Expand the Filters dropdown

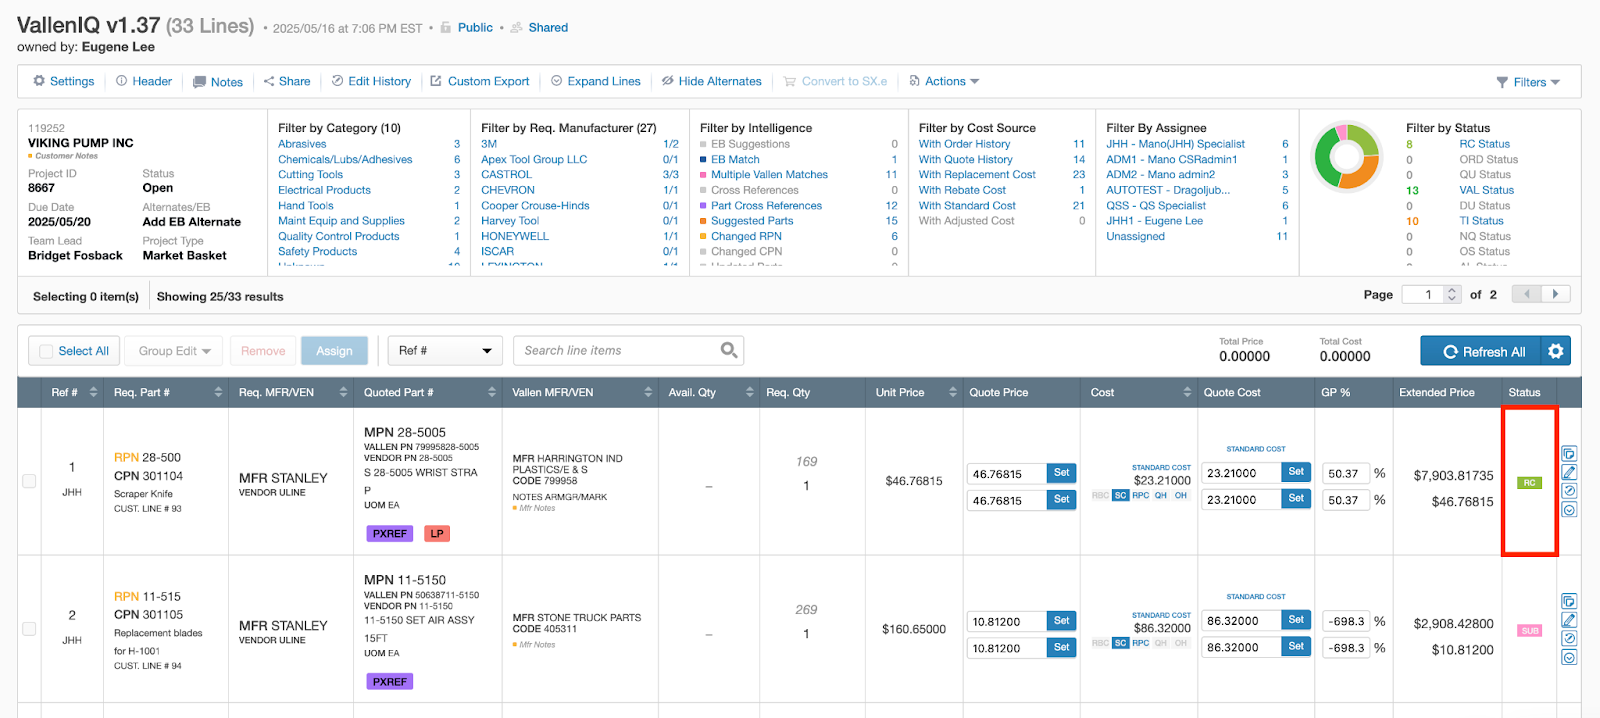(x=1528, y=82)
